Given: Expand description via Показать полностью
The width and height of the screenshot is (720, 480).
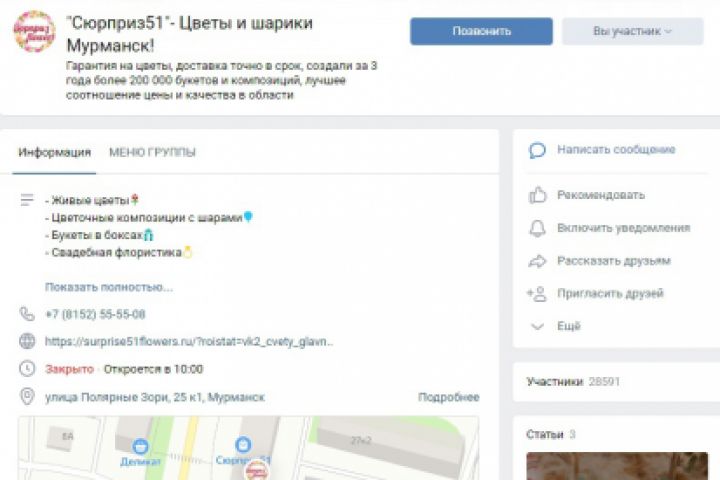Looking at the screenshot, I should pyautogui.click(x=109, y=287).
